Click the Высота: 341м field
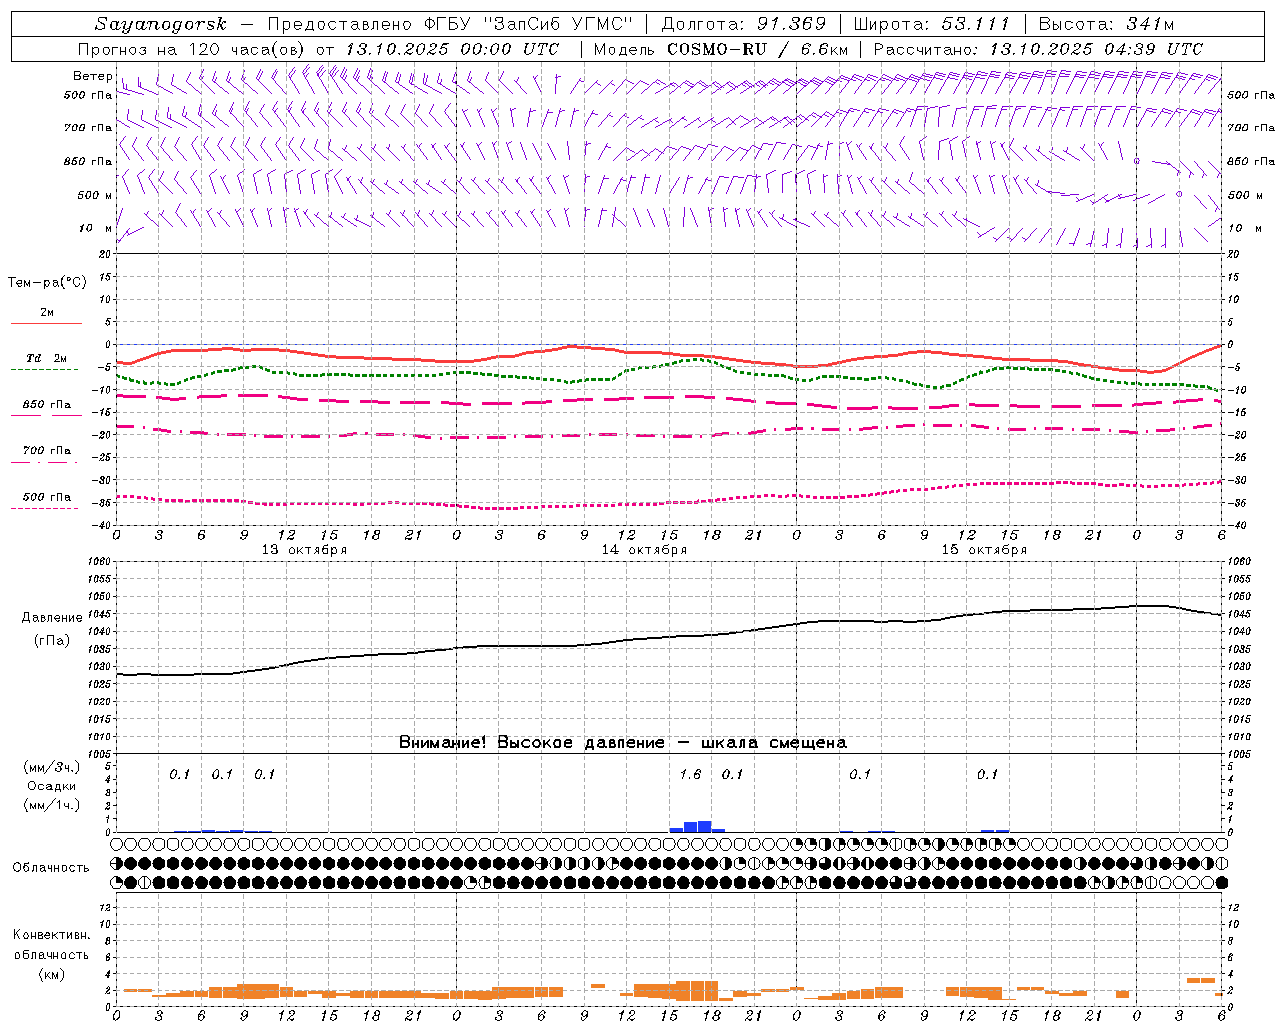Screen dimensions: 1280x1024 point(1106,24)
